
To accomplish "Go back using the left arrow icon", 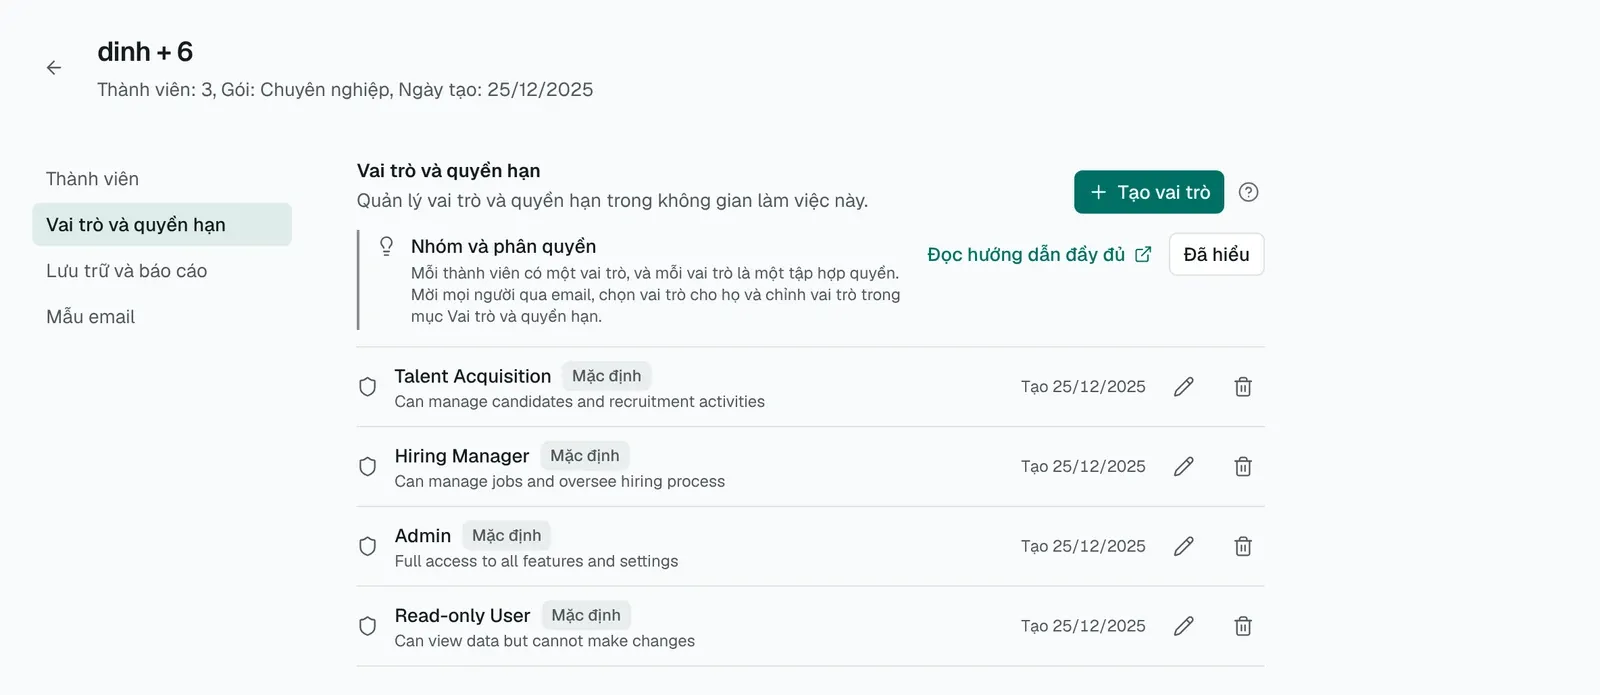I will click(54, 68).
